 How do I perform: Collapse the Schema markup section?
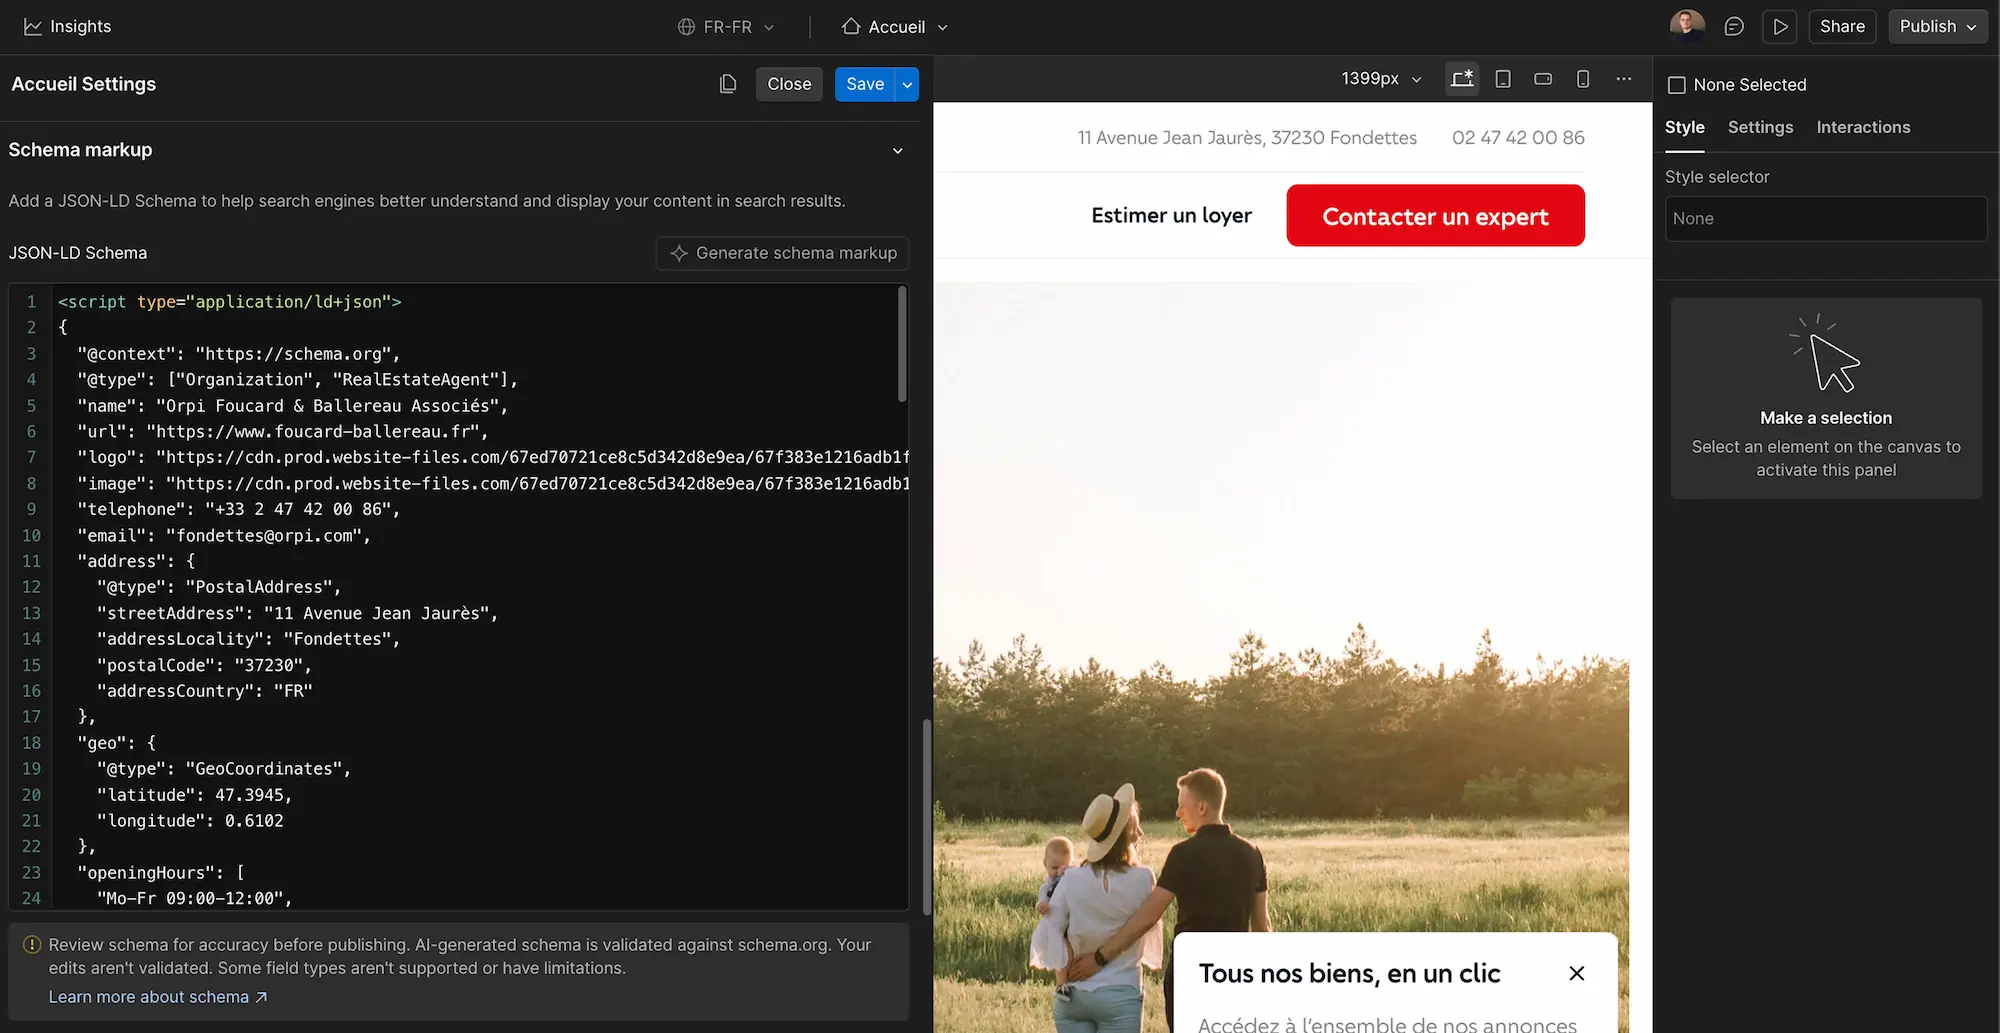coord(897,150)
